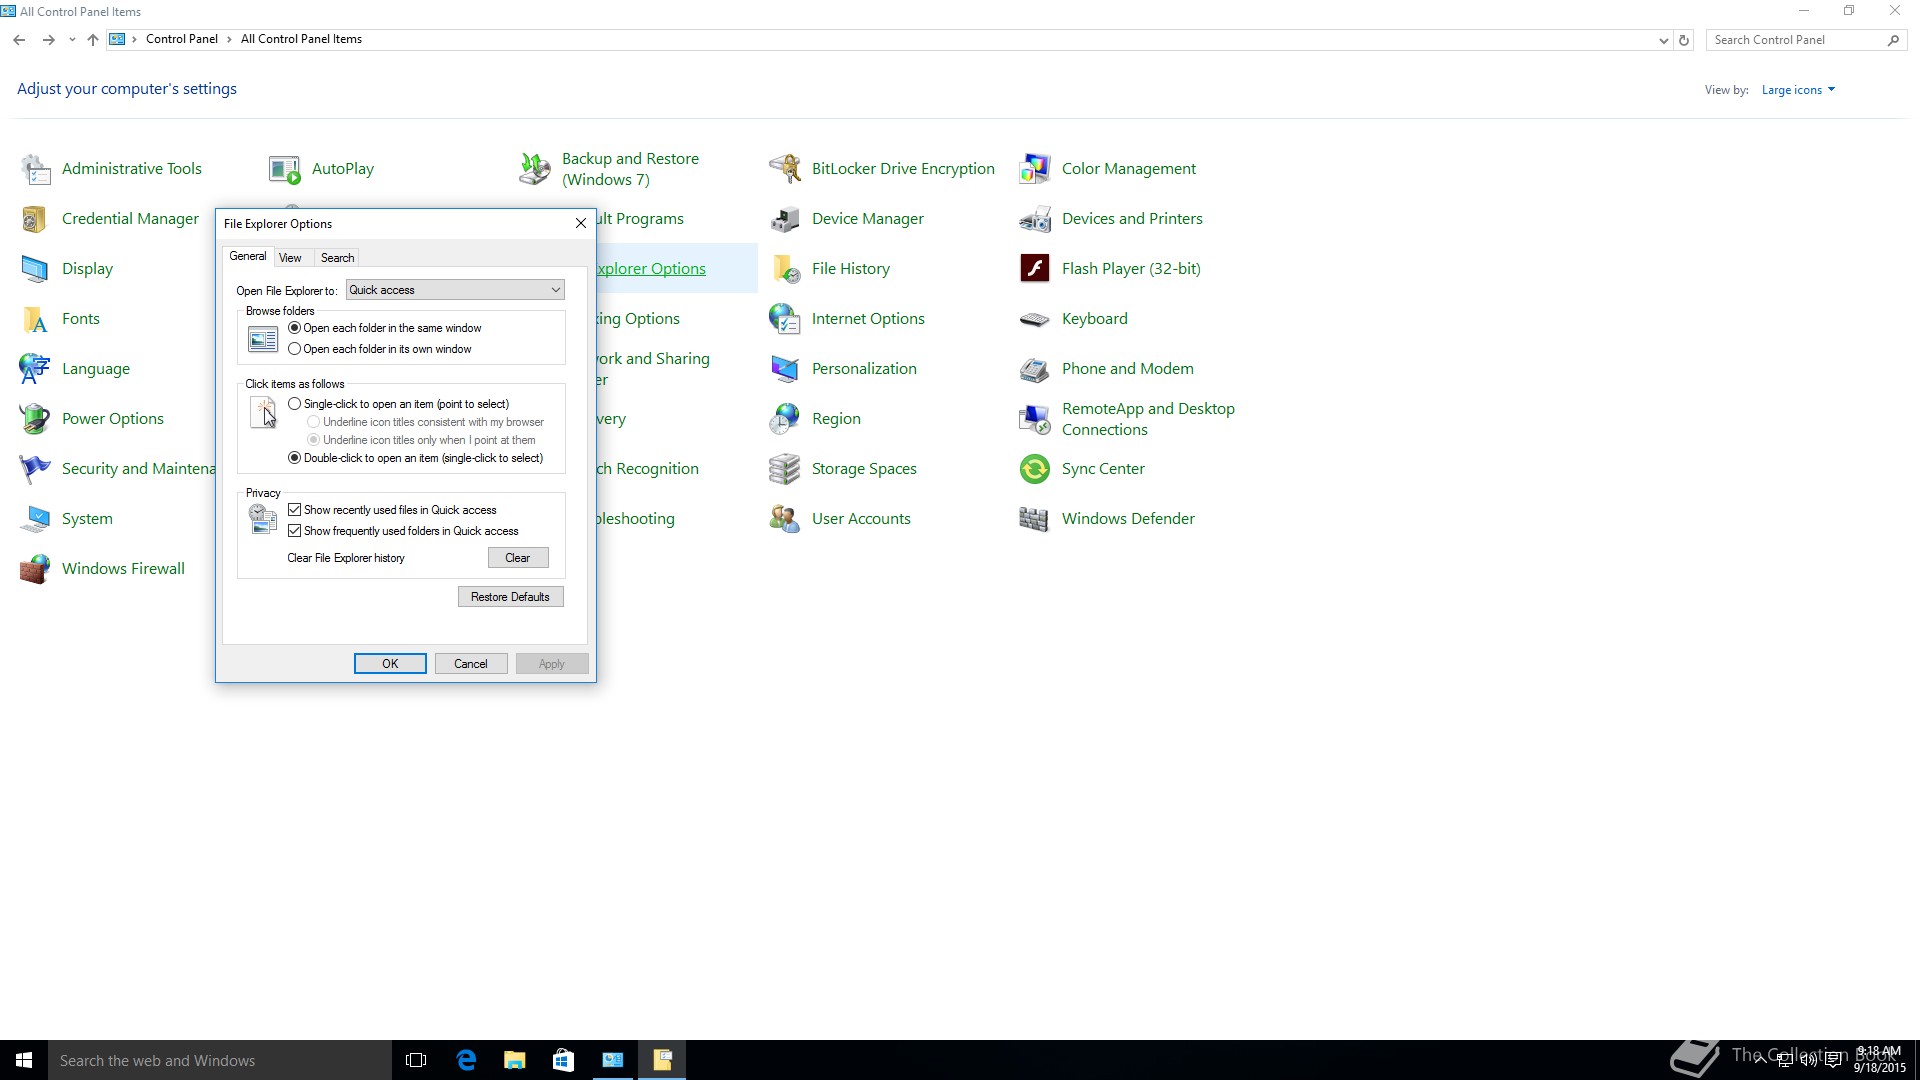Open Security and Maintenance link

(x=138, y=469)
